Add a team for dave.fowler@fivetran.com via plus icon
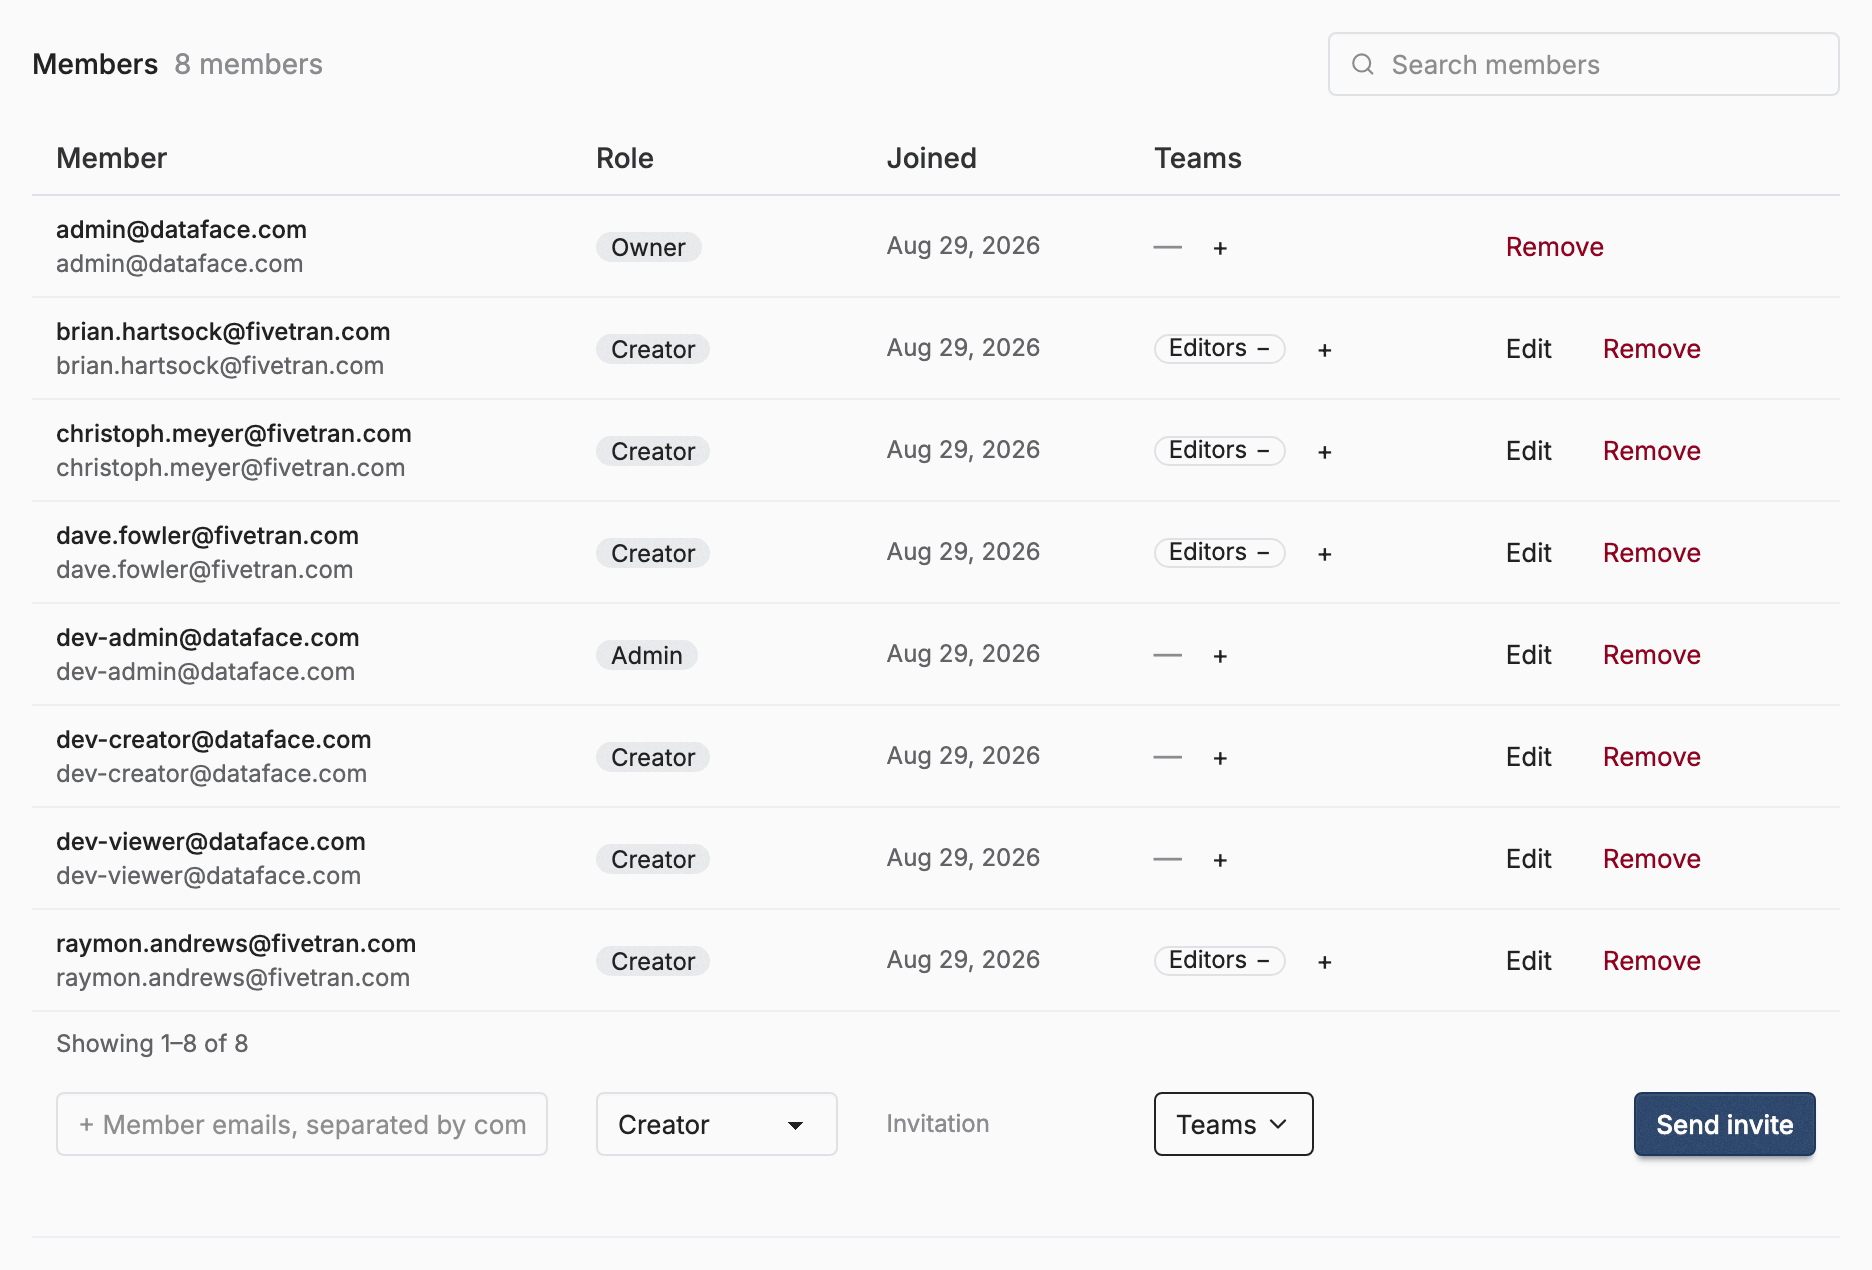This screenshot has width=1872, height=1270. coord(1324,554)
